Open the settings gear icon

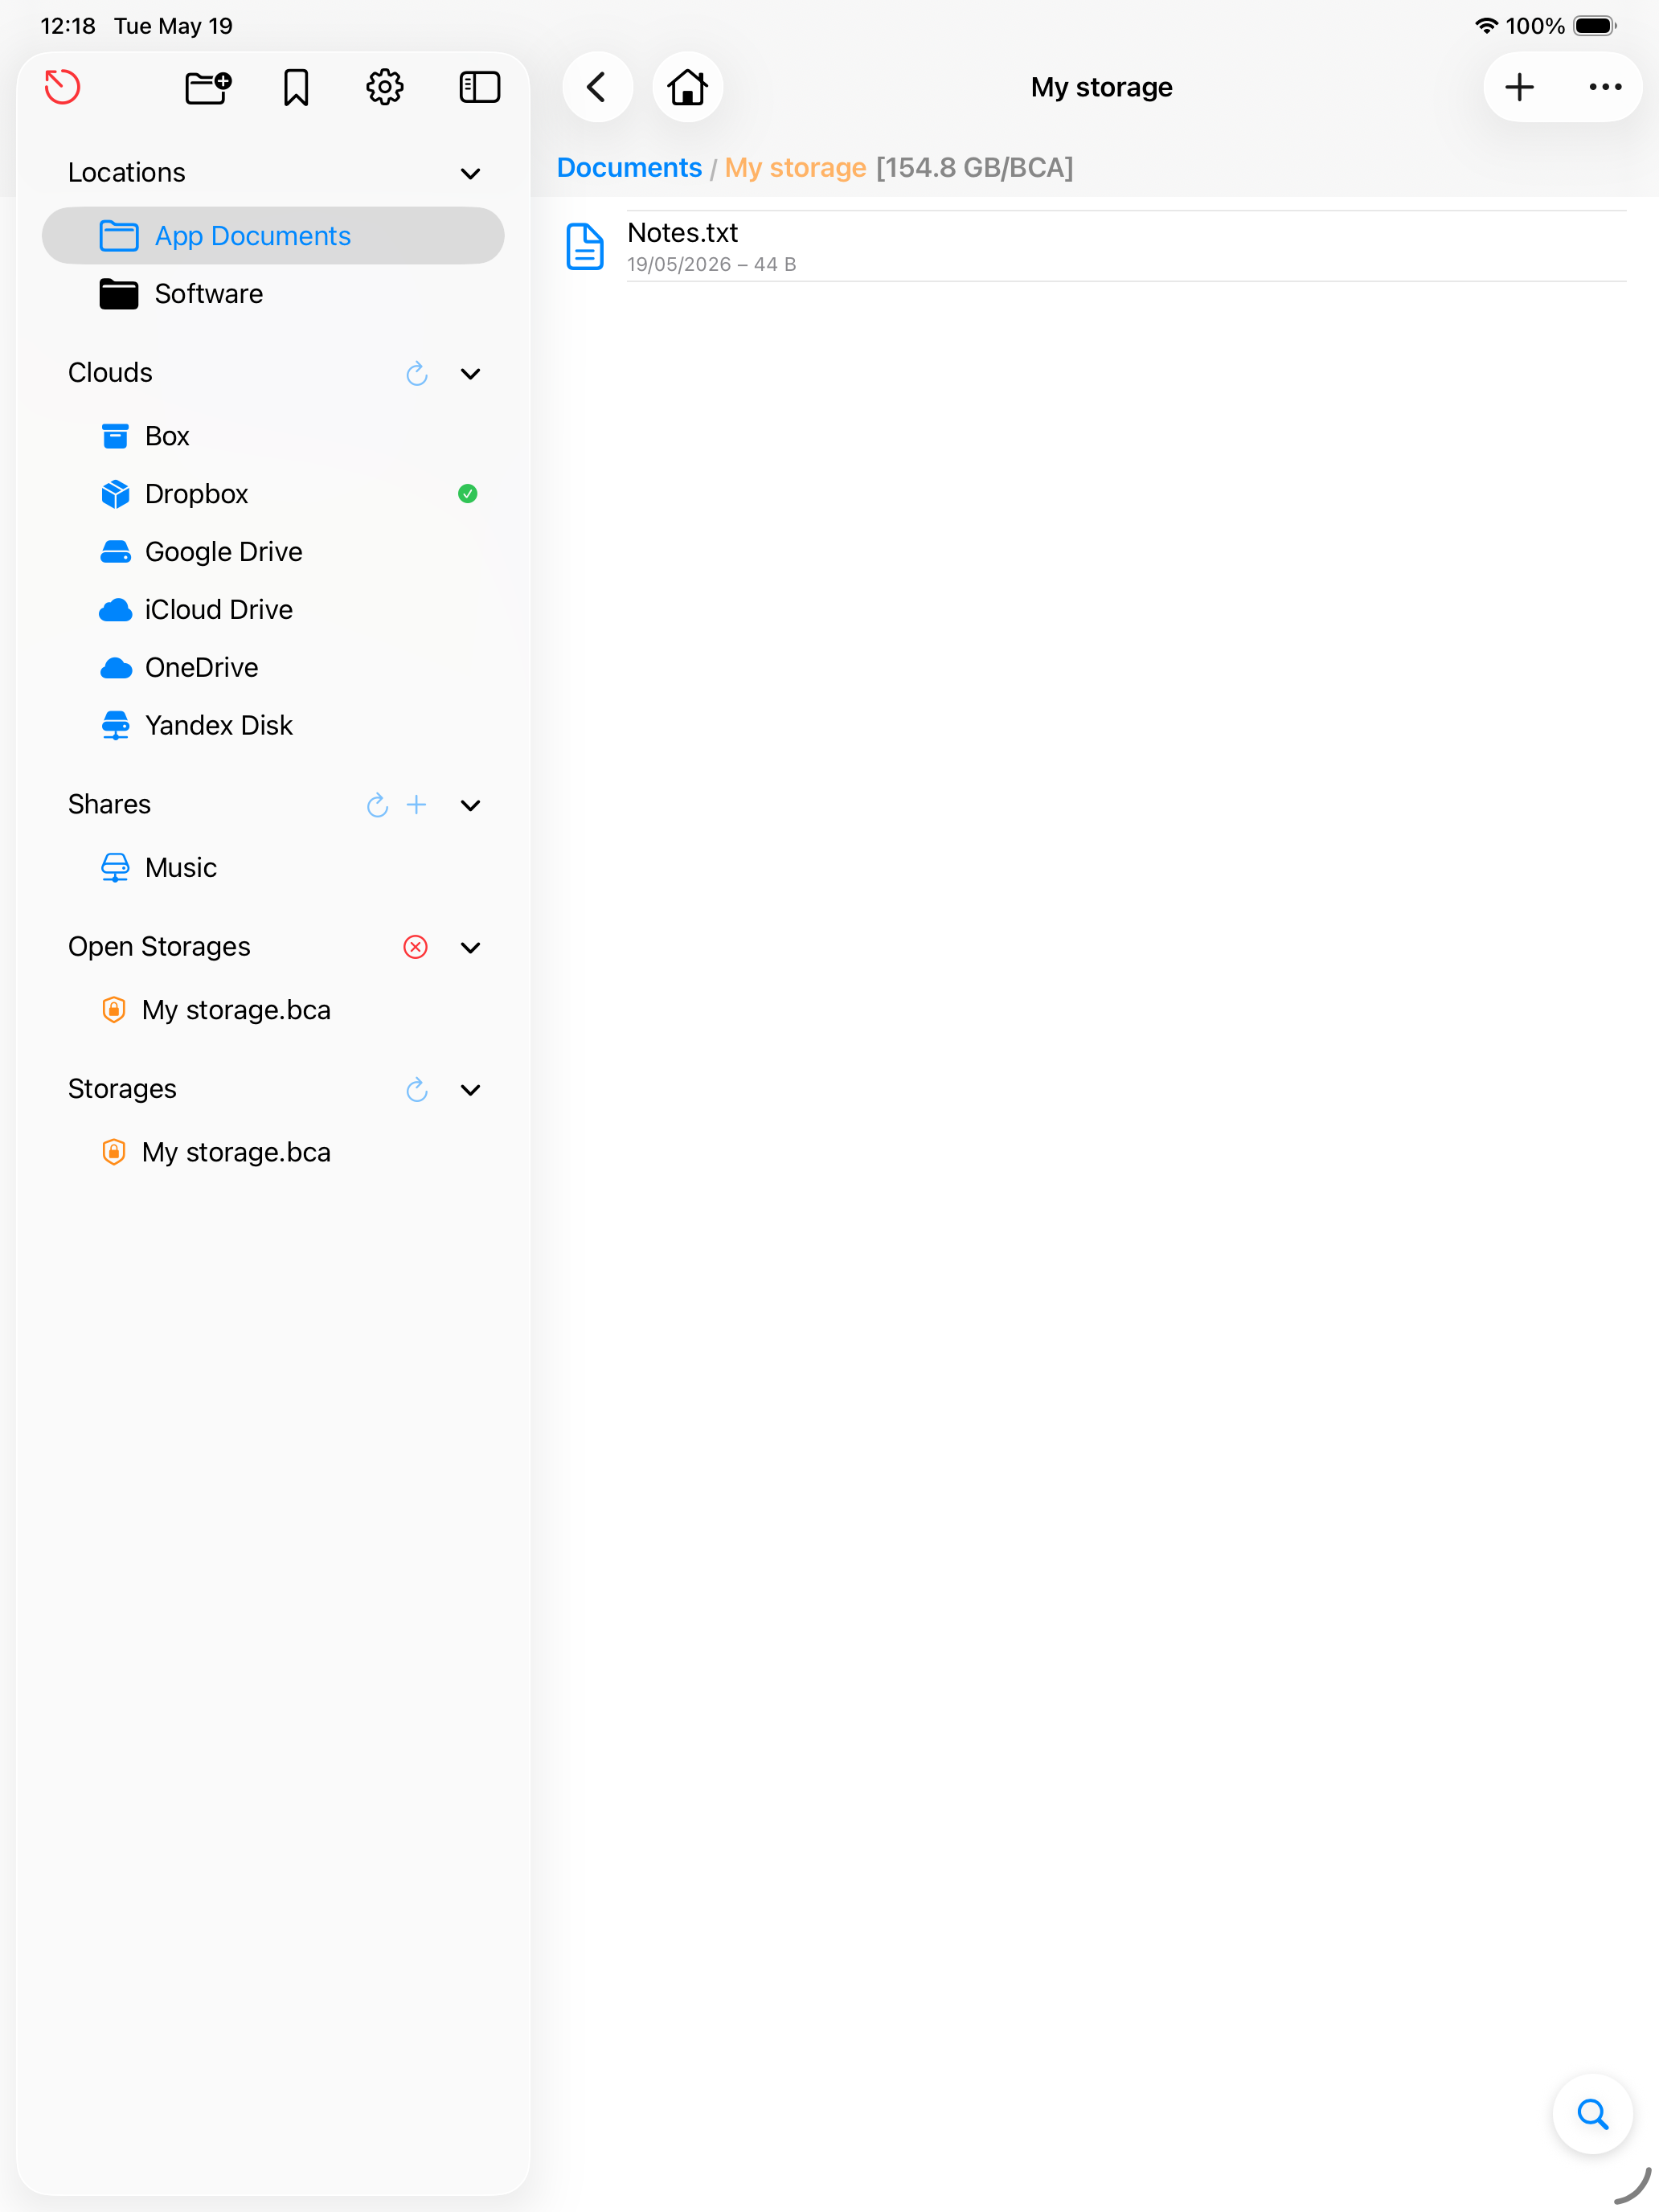tap(385, 87)
